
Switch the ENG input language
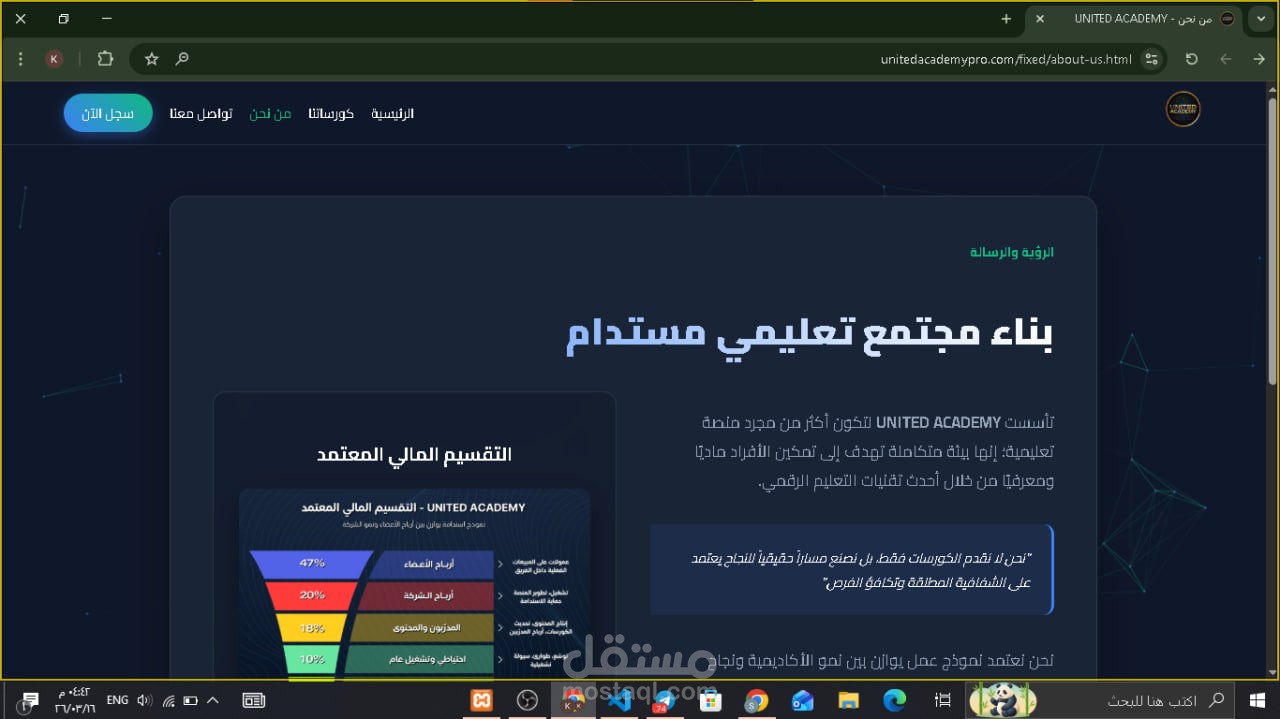pos(117,700)
